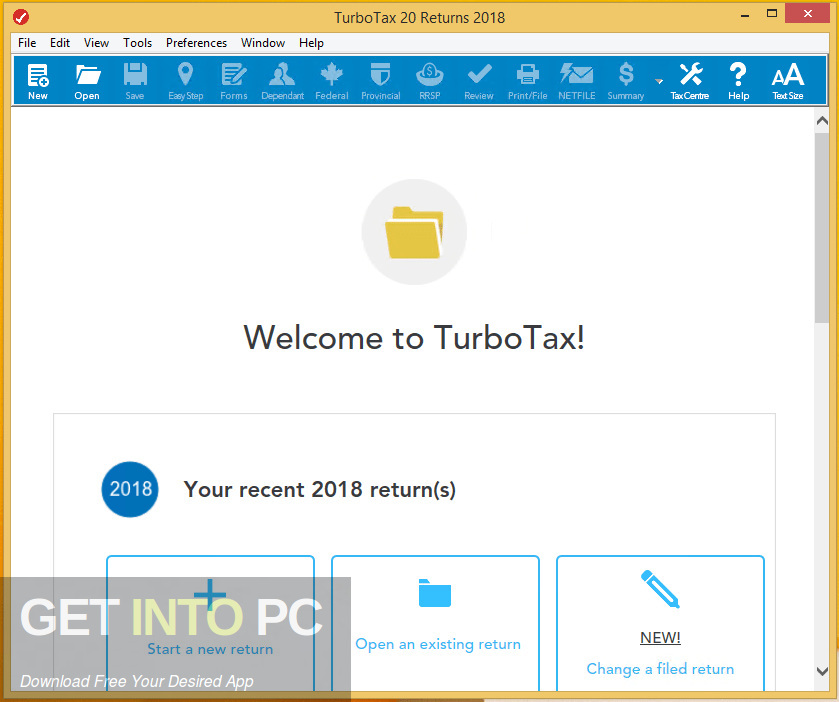
Task: Click the pencil icon in filed return card
Action: (x=660, y=589)
